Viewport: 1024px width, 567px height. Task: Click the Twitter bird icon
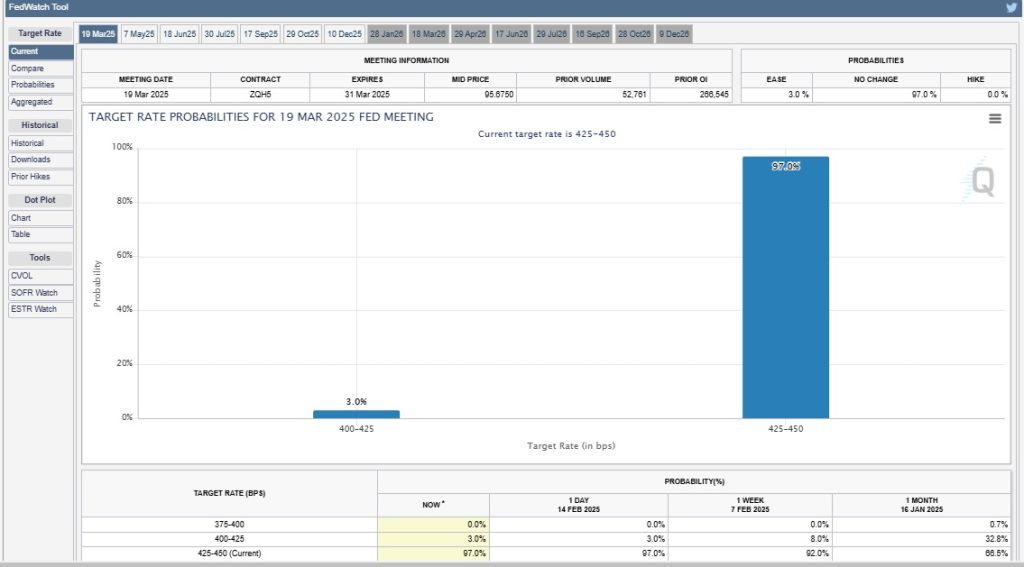(1011, 8)
